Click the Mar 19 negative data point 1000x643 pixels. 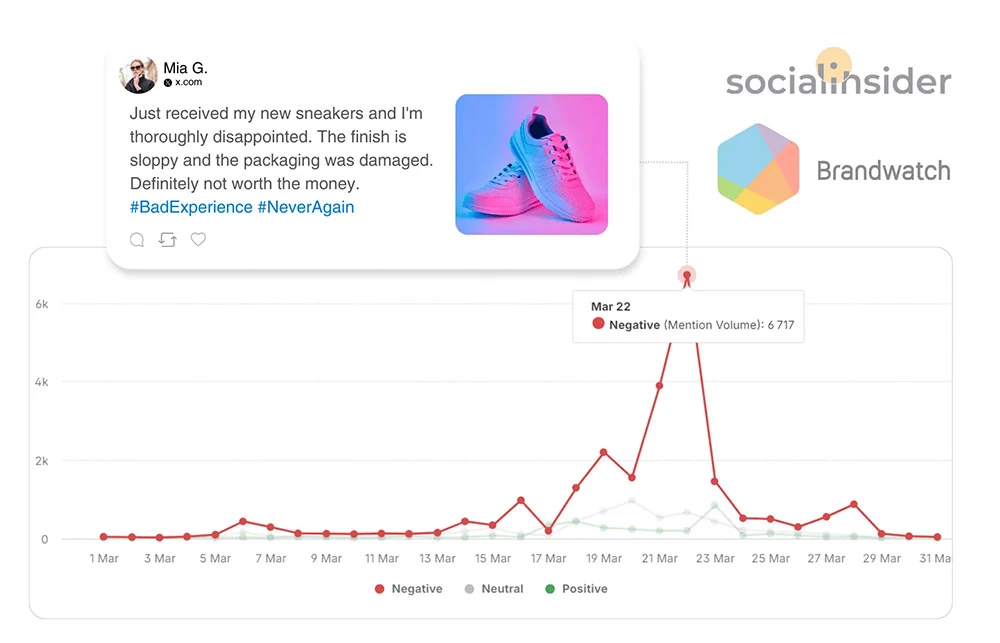pos(604,452)
